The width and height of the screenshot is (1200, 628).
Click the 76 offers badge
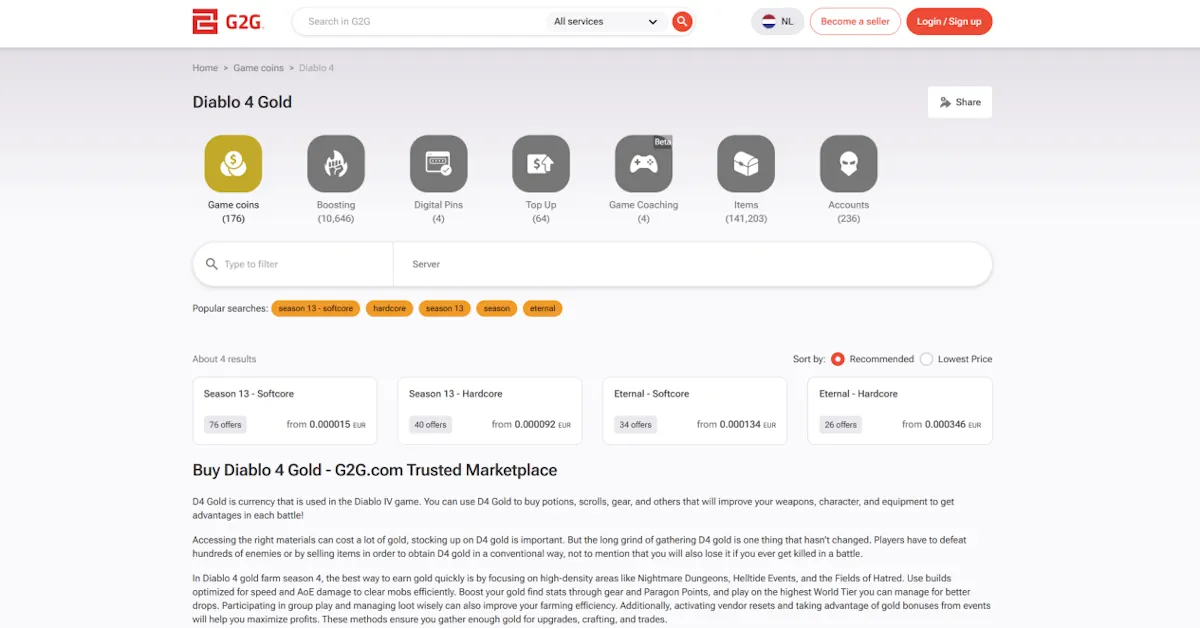pos(225,425)
